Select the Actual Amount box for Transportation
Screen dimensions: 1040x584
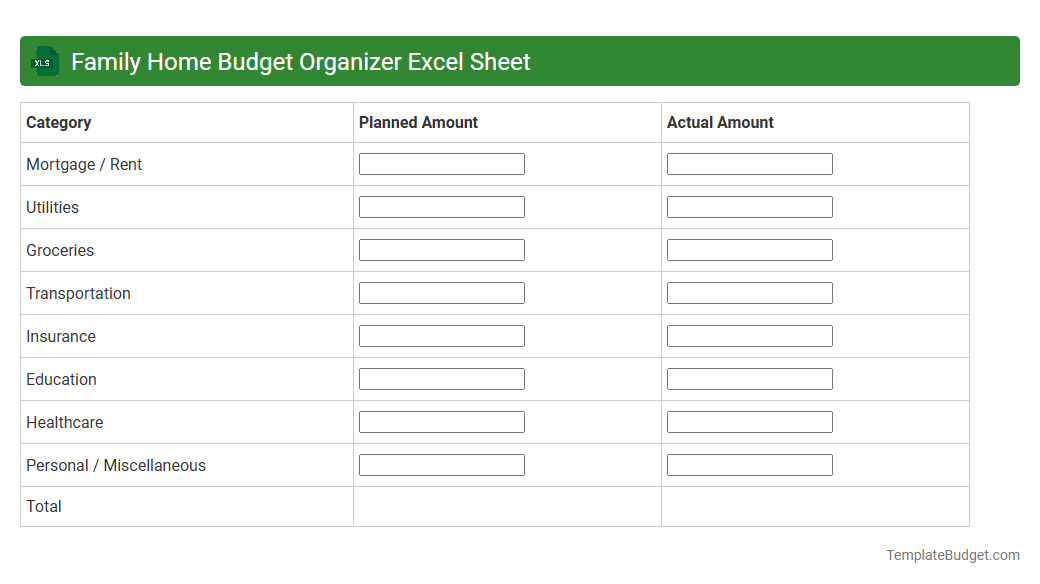pyautogui.click(x=749, y=292)
